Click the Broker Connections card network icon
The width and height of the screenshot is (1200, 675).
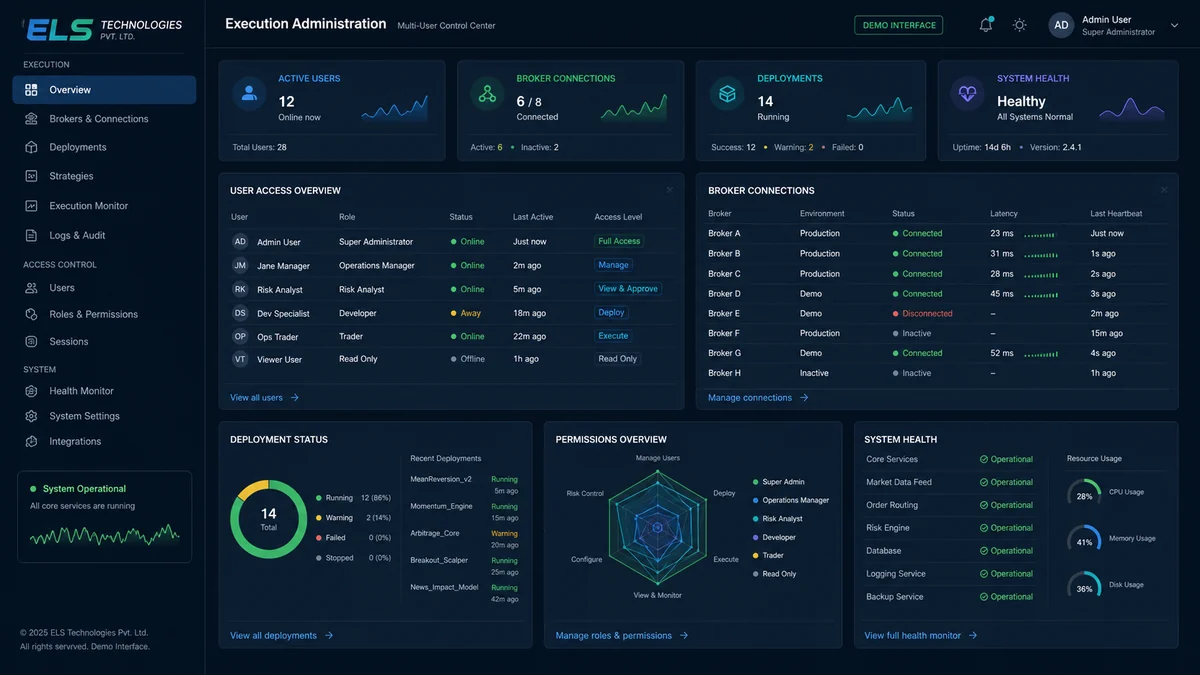tap(487, 94)
